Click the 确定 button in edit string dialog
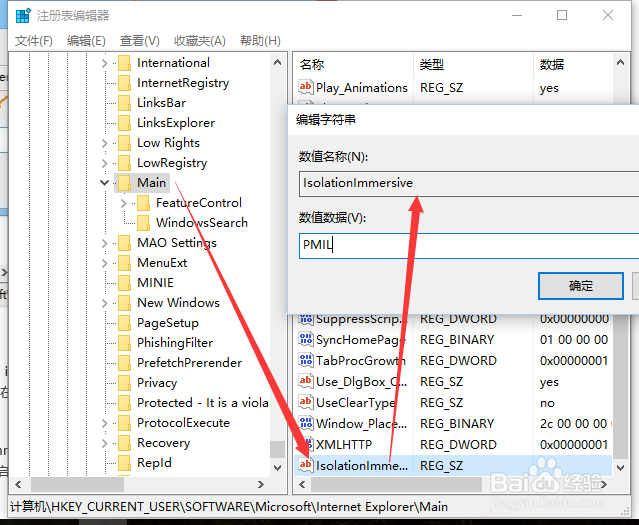639x525 pixels. [x=581, y=286]
